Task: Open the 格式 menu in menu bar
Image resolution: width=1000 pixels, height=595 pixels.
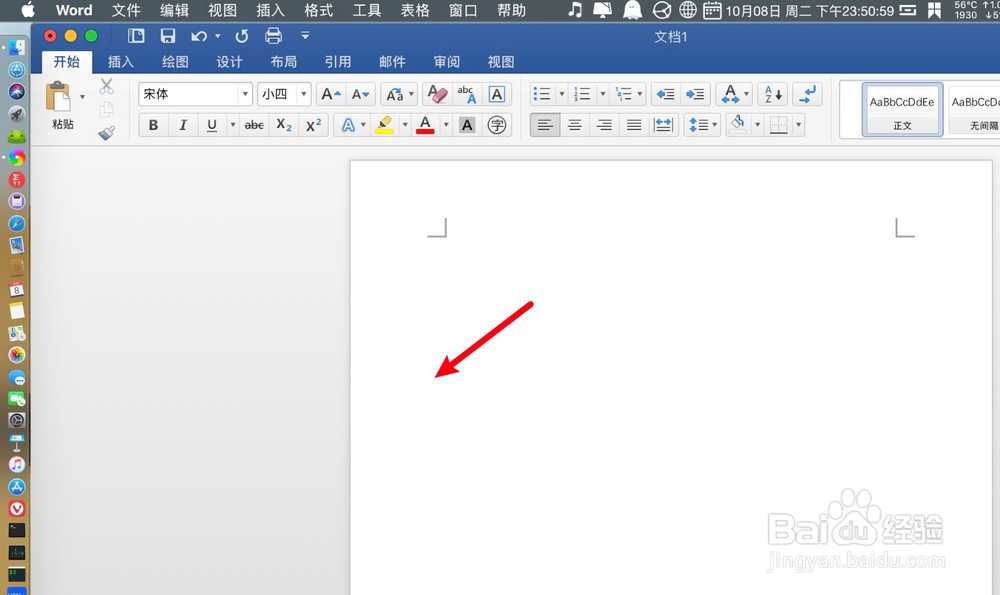Action: coord(318,10)
